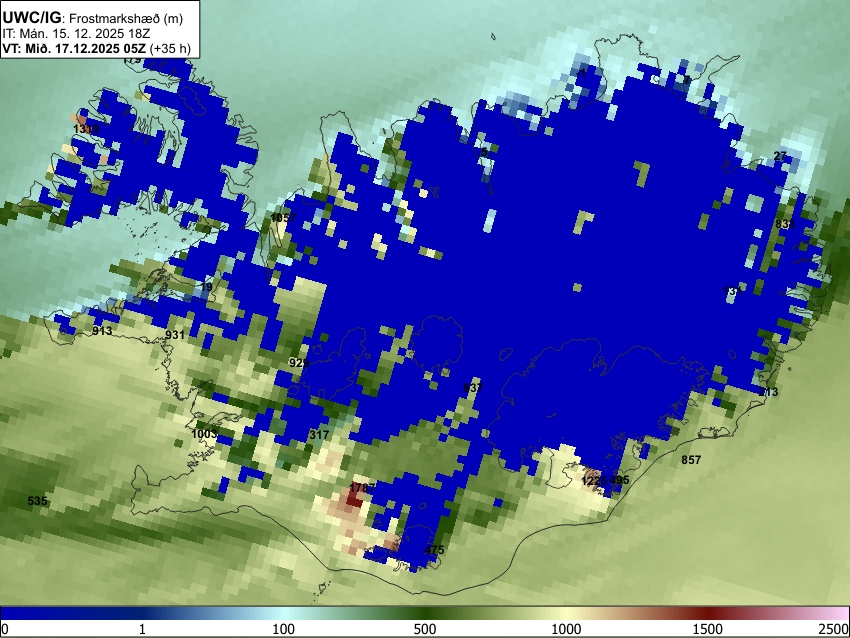Click the offshore map value 857
Screen dimensions: 850x638
pos(691,460)
